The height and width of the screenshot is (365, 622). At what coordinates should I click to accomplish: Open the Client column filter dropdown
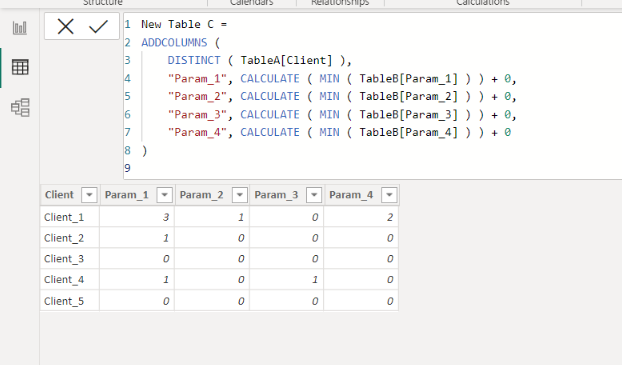coord(89,195)
